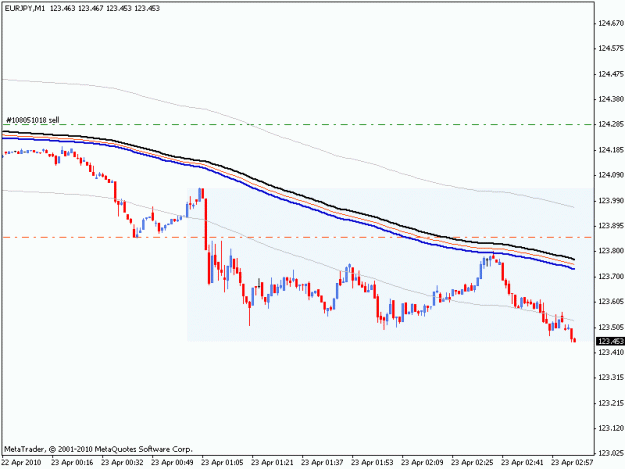Click the 123.315 price axis label
Image resolution: width=625 pixels, height=469 pixels.
[x=611, y=377]
